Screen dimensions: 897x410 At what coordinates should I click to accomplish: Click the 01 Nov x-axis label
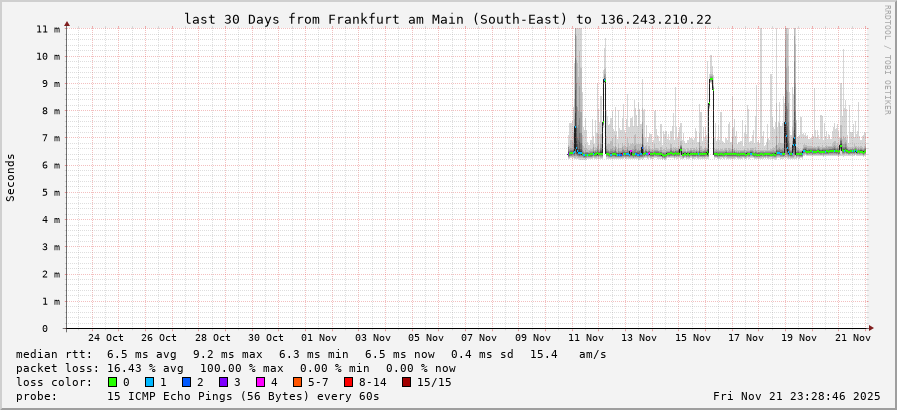(319, 338)
